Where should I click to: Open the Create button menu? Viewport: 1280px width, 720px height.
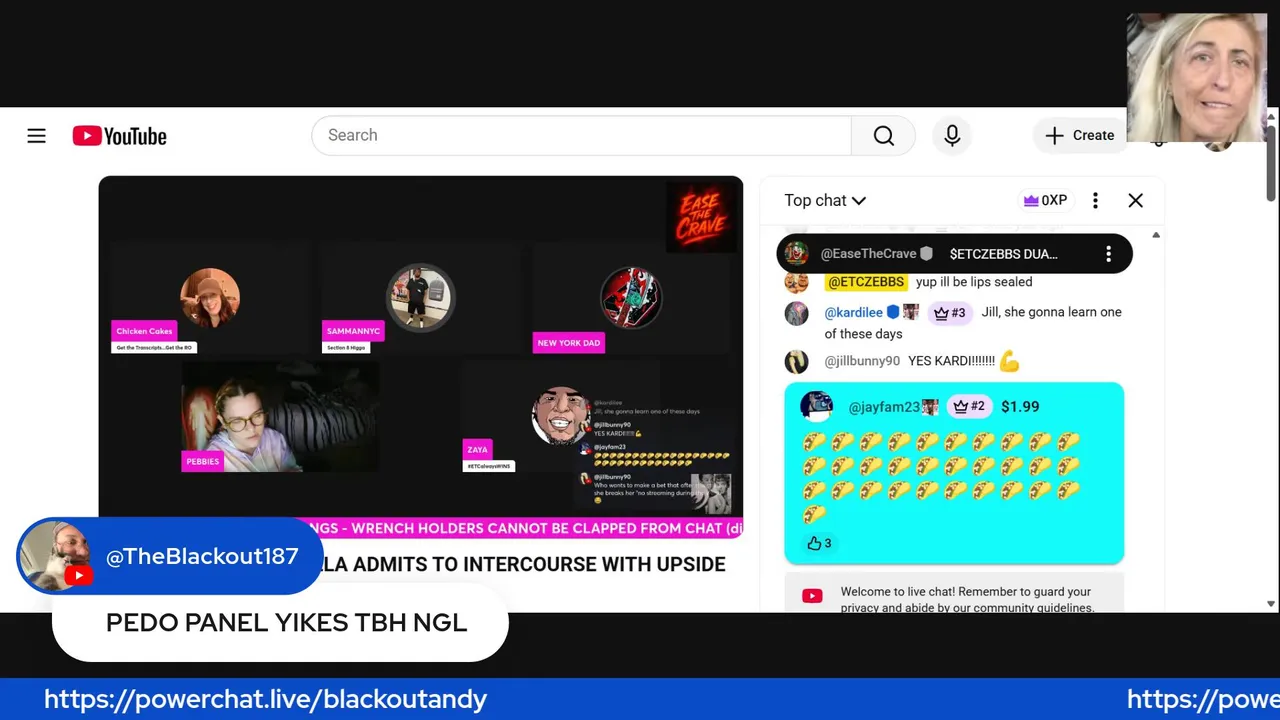1080,135
